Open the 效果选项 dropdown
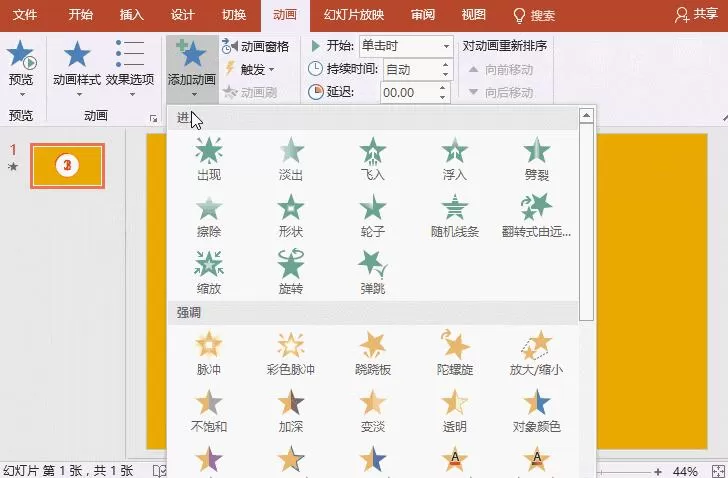 point(130,69)
